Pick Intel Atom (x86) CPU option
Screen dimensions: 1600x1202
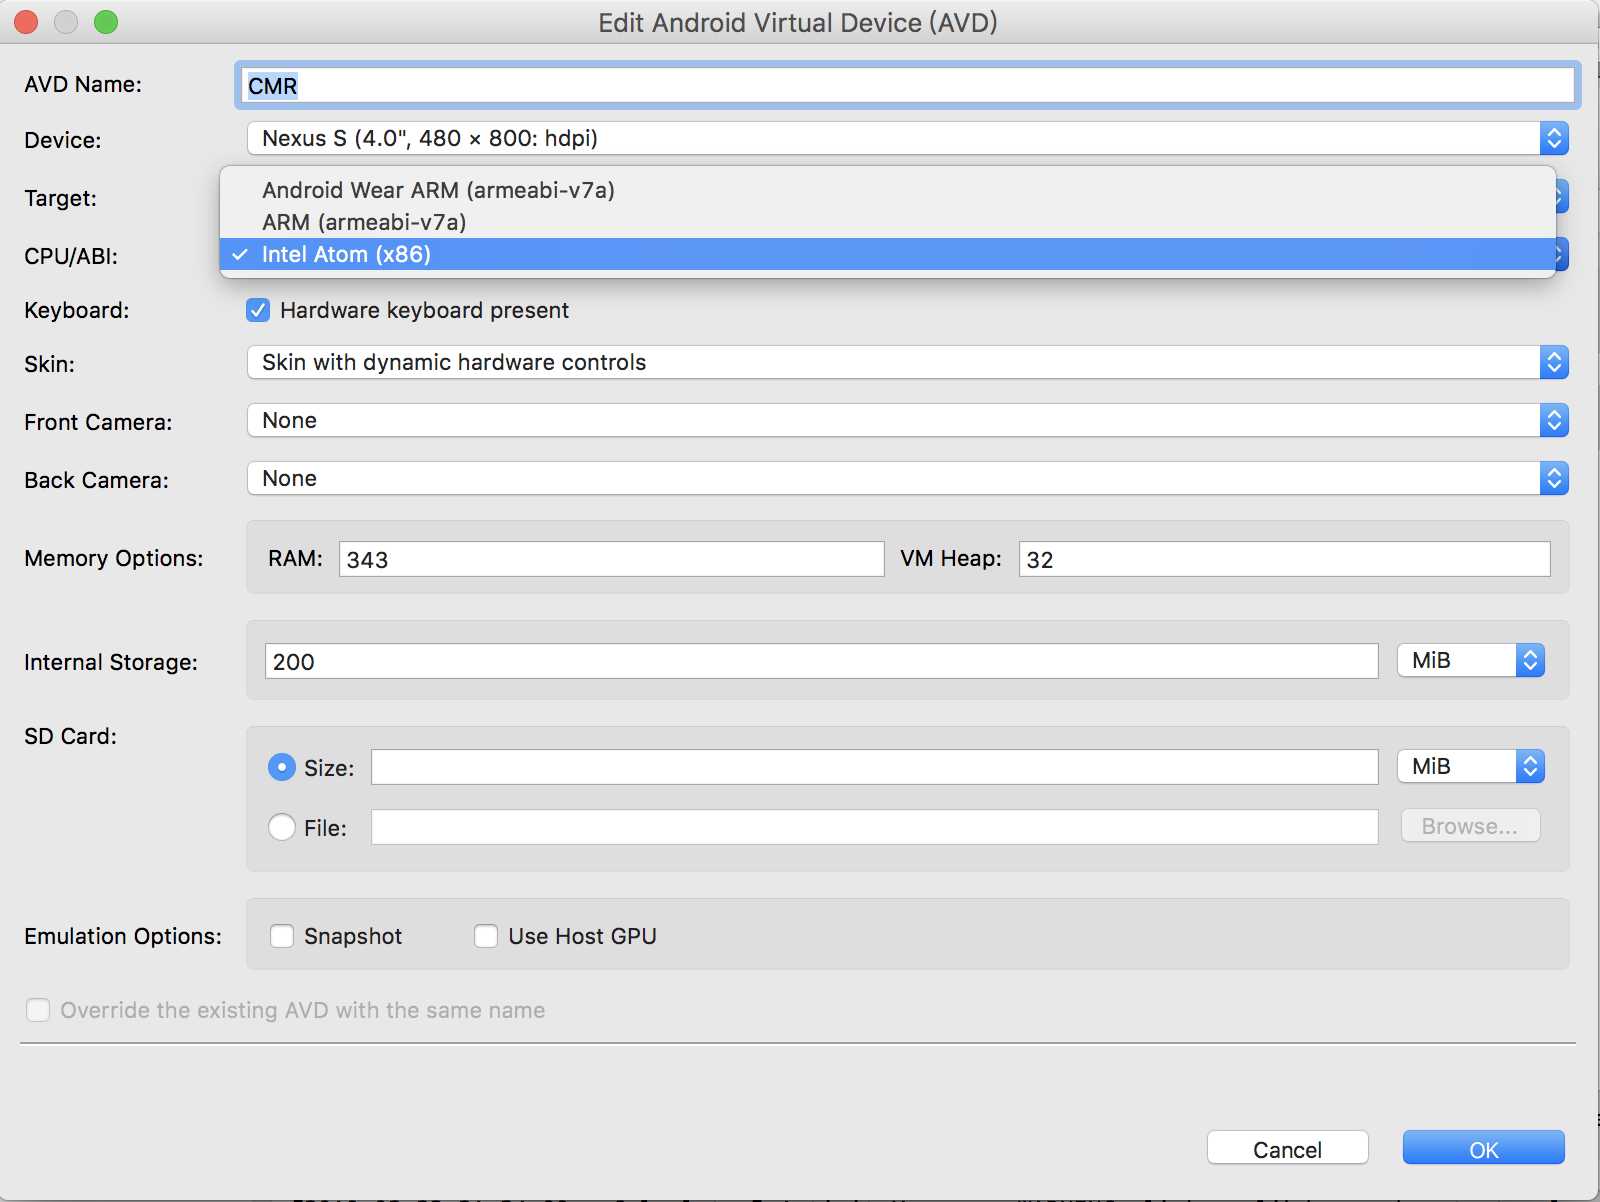tap(887, 254)
